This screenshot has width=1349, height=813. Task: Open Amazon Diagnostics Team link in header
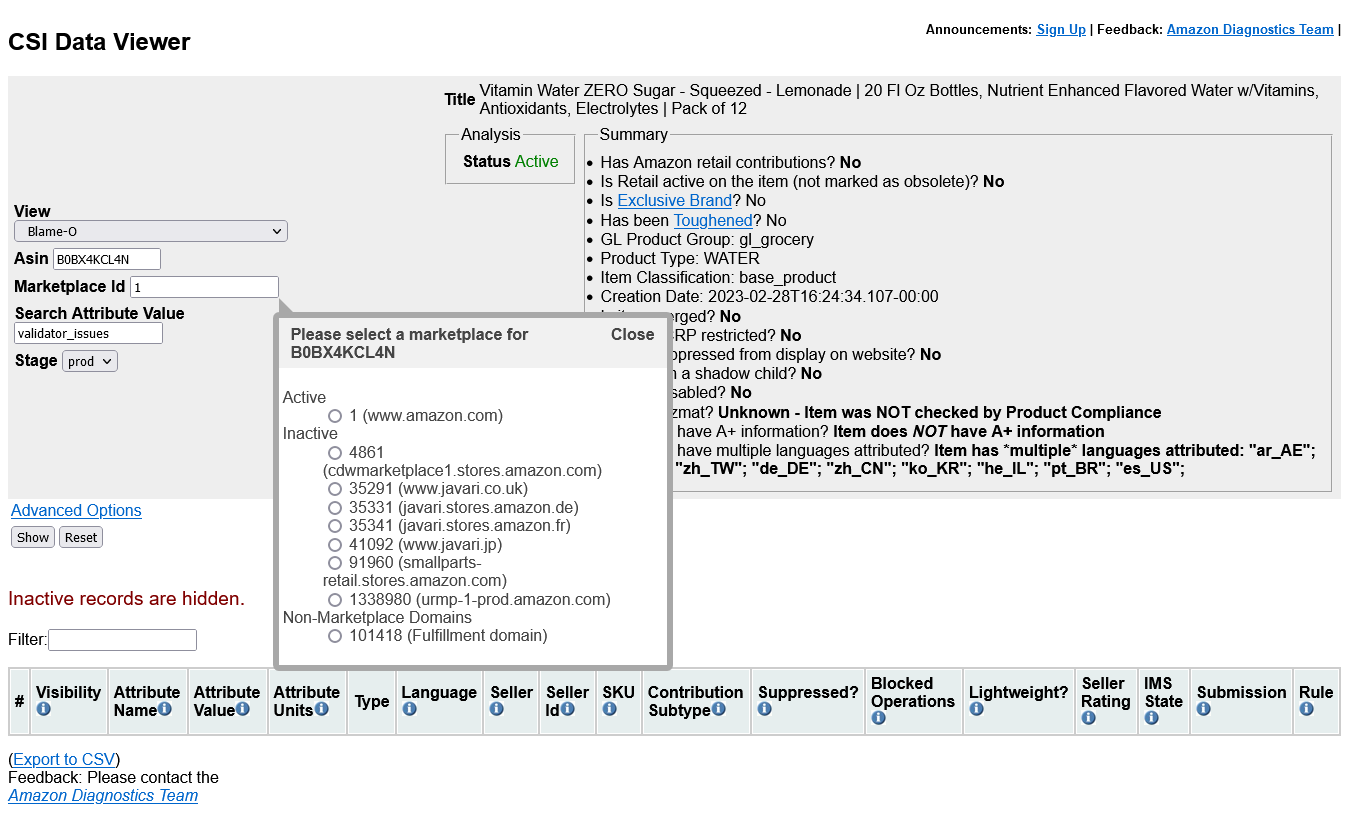1250,29
